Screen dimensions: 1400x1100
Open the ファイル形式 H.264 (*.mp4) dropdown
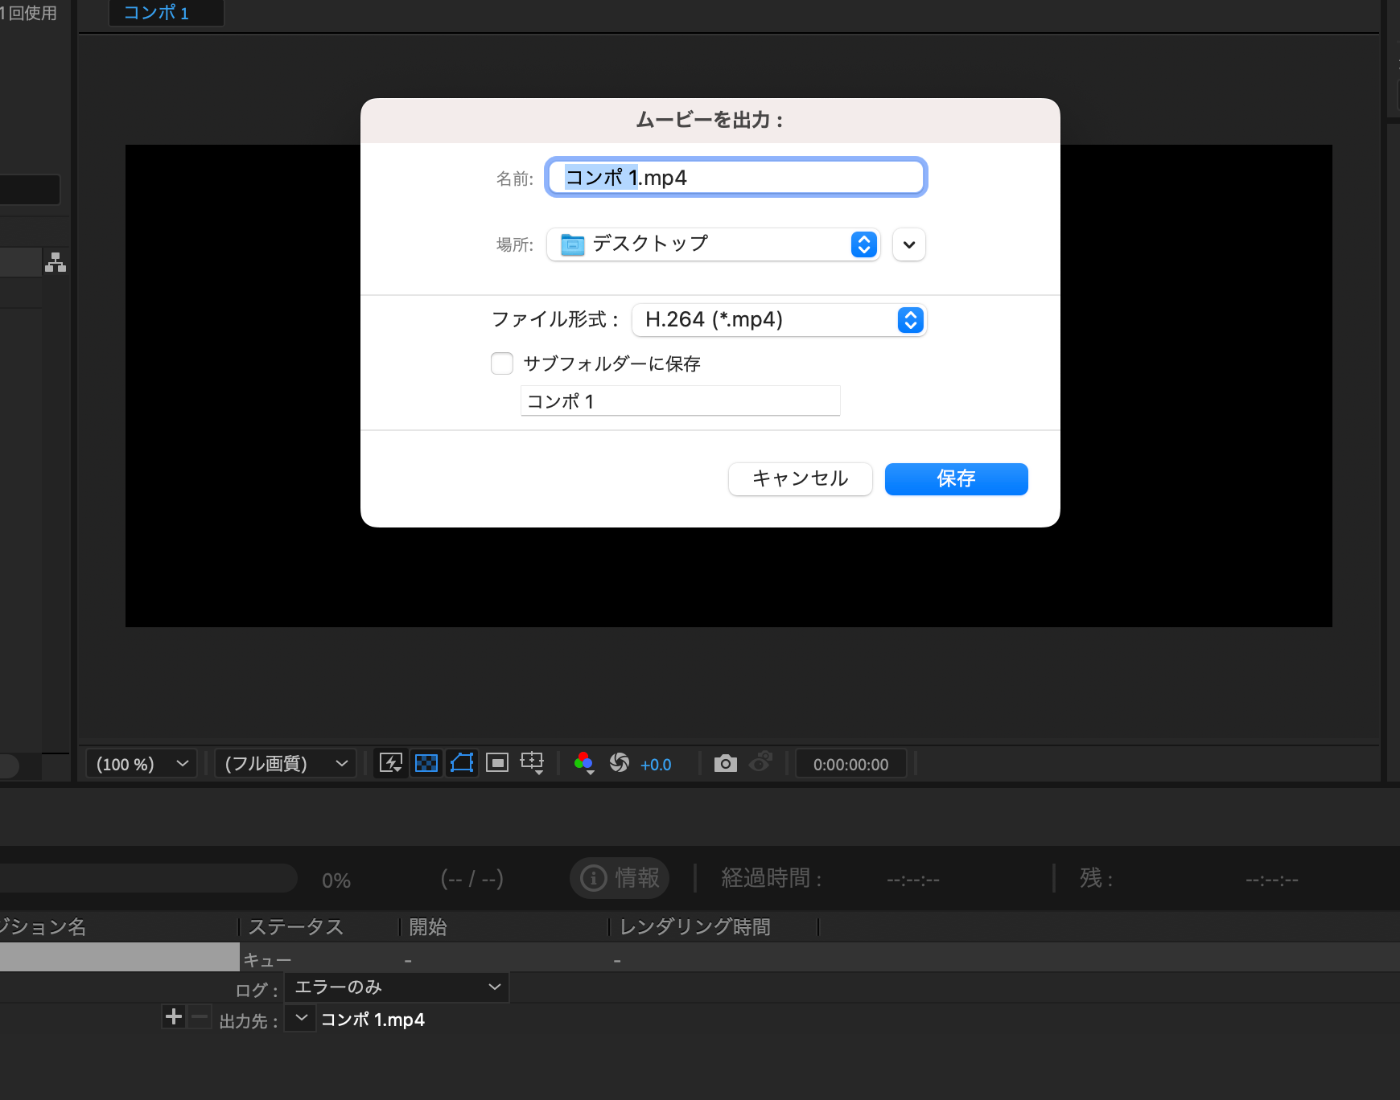pyautogui.click(x=780, y=320)
